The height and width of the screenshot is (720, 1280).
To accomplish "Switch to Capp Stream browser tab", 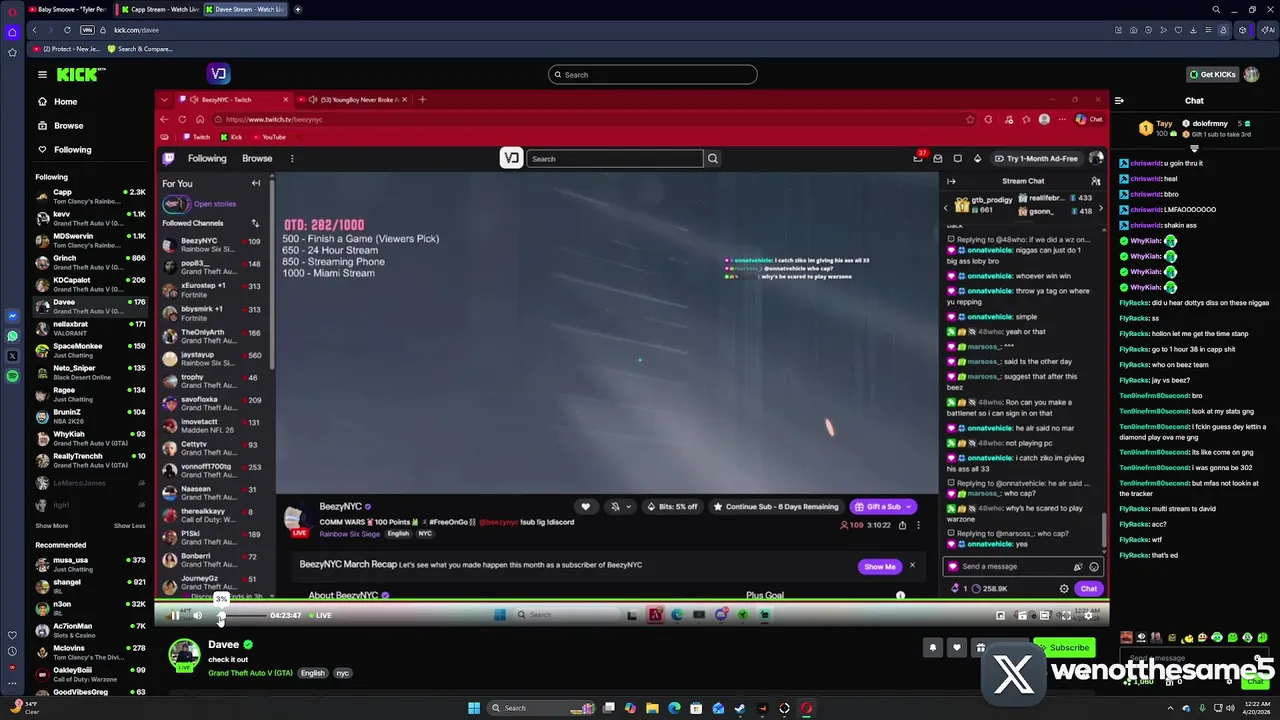I will pos(158,9).
